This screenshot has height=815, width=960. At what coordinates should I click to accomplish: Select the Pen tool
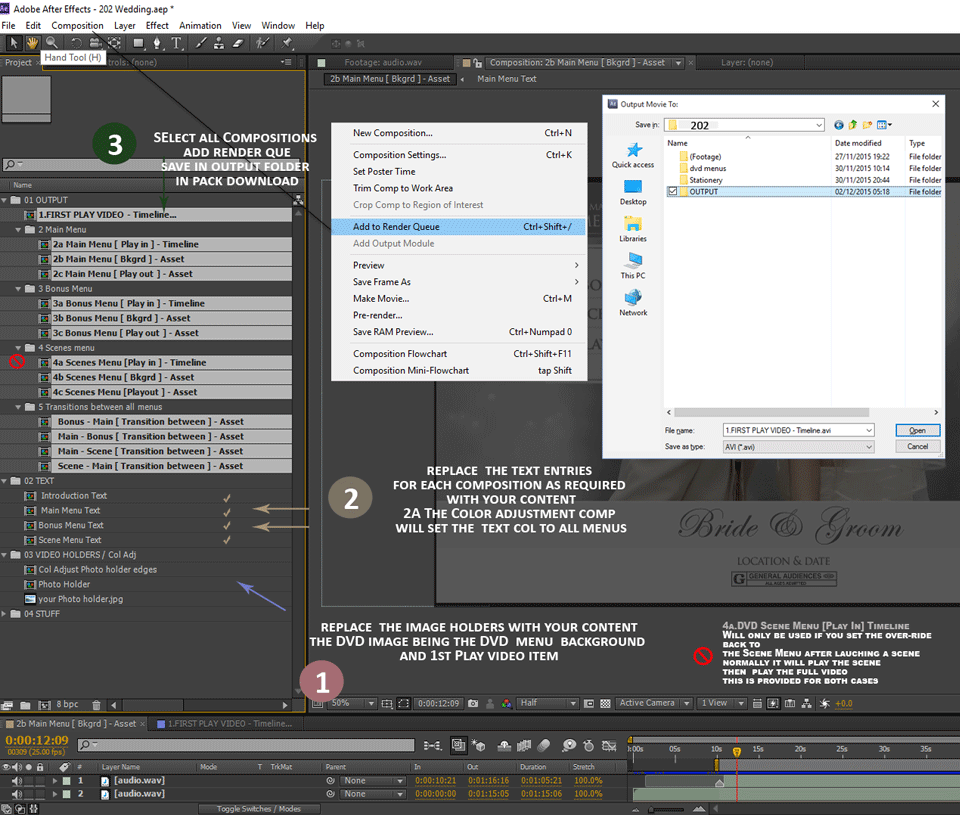point(158,43)
